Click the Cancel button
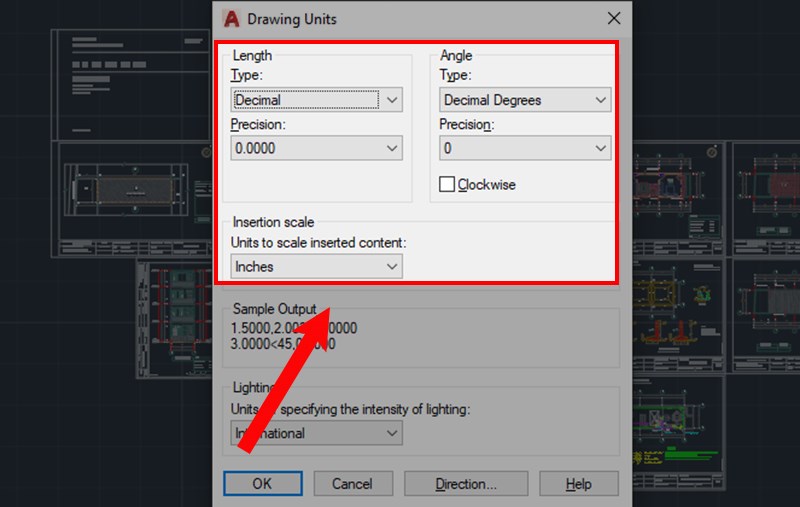 (x=353, y=483)
